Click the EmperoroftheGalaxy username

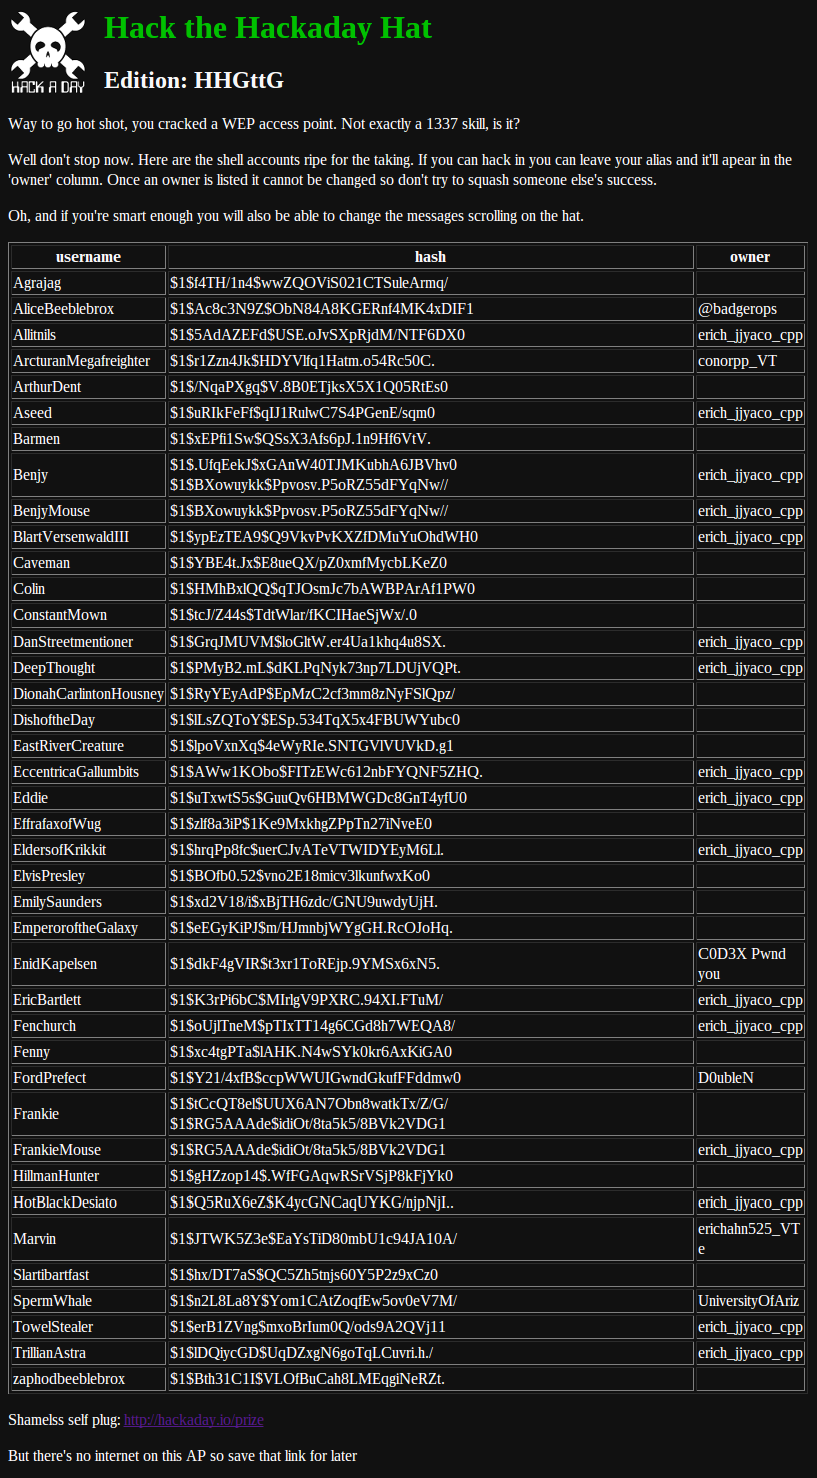(x=75, y=928)
